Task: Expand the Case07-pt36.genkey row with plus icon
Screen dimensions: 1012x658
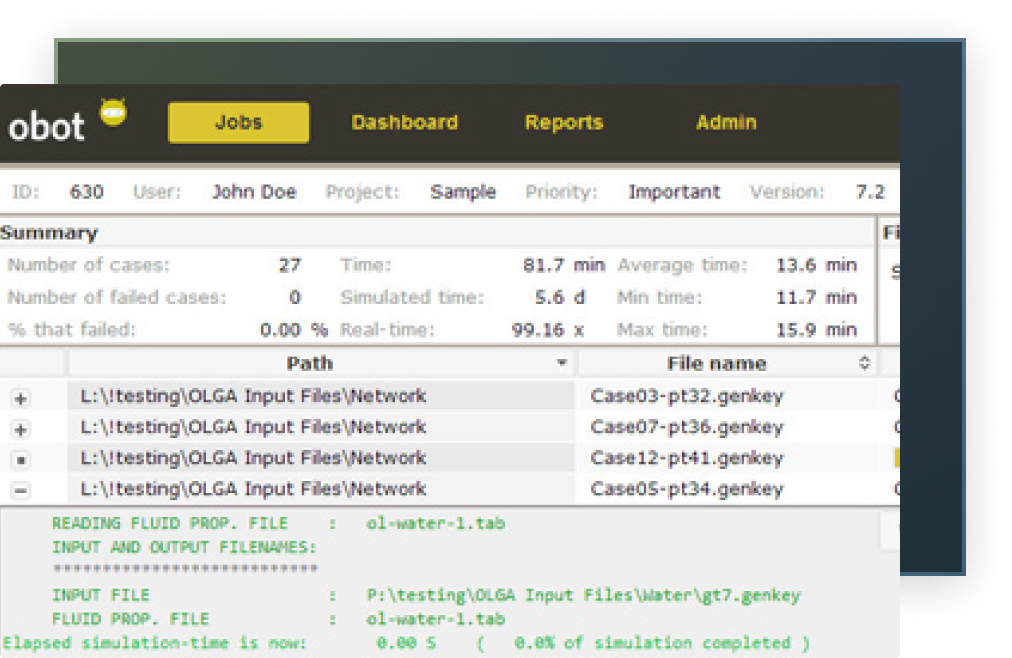Action: pyautogui.click(x=20, y=429)
